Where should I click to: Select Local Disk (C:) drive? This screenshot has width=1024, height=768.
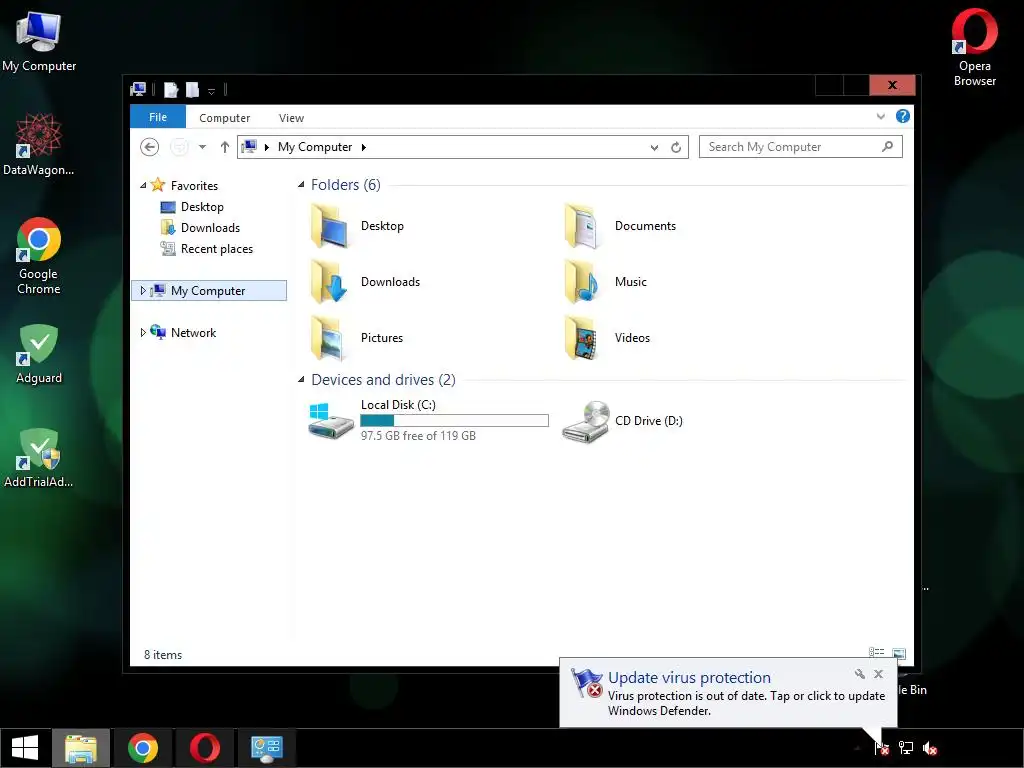(428, 421)
